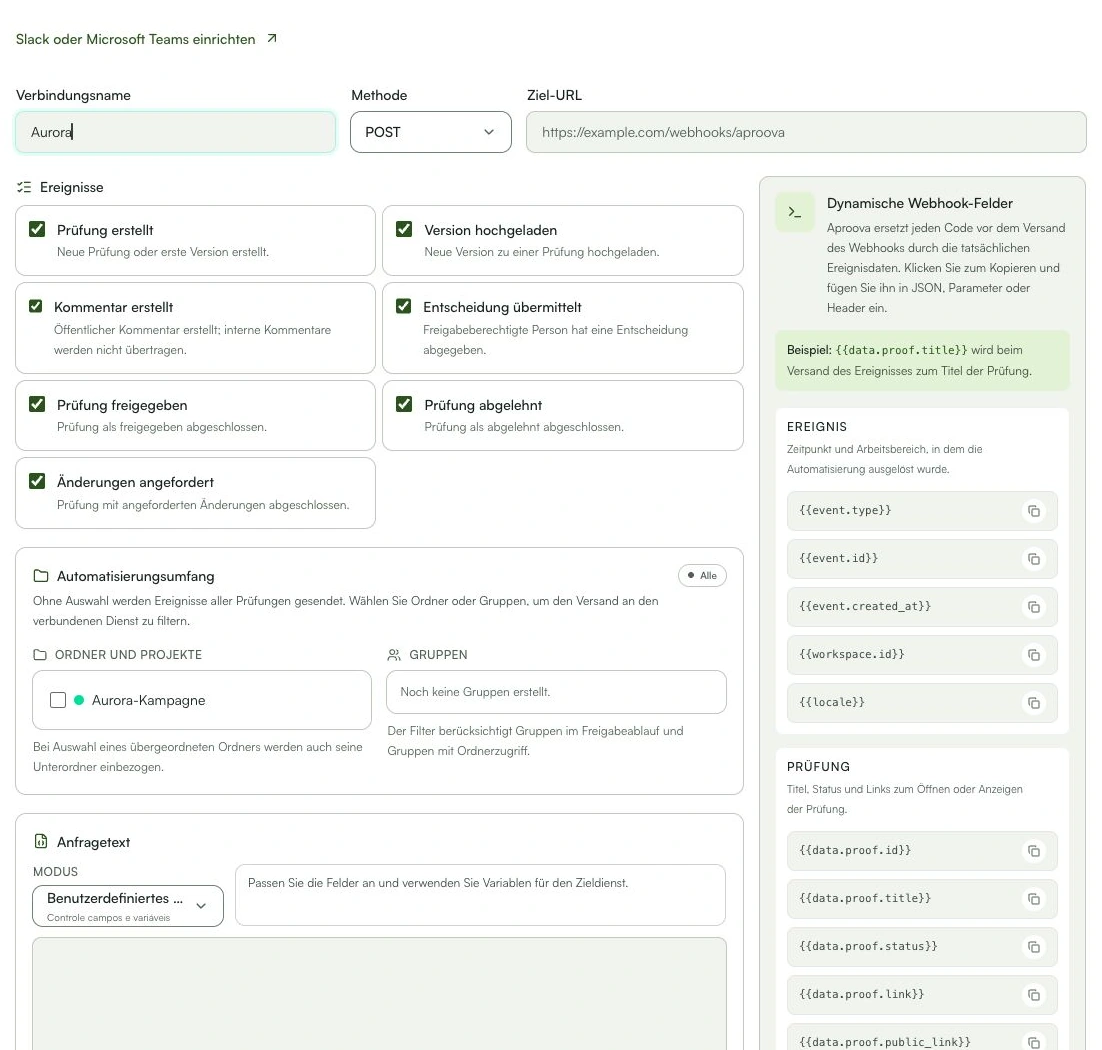Image resolution: width=1102 pixels, height=1050 pixels.
Task: Toggle the Kommentar erstellt checkbox
Action: pos(35,306)
